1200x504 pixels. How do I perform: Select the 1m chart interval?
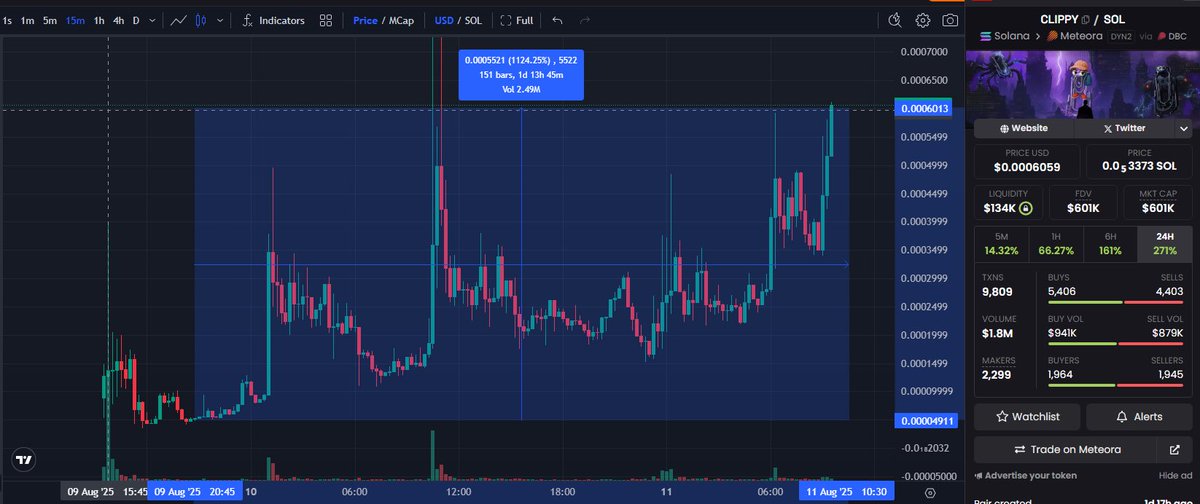[x=28, y=20]
